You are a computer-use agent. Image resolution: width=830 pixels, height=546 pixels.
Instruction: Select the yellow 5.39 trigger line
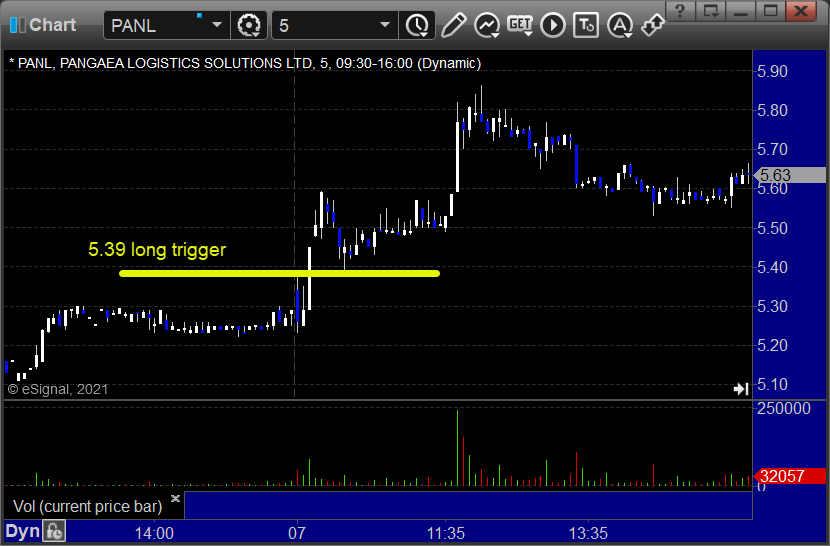279,273
